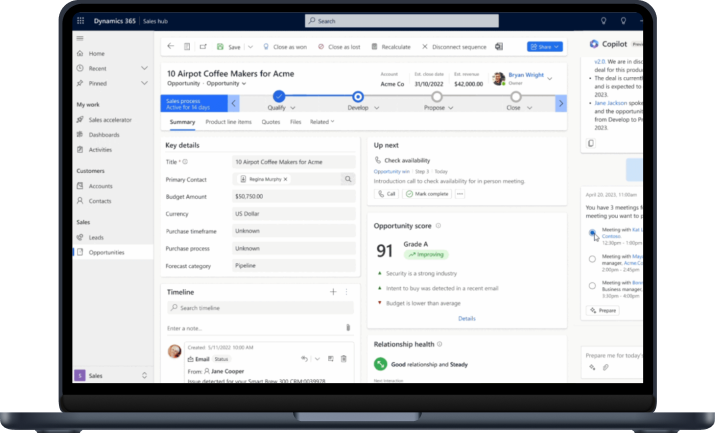Open the Sales area switcher

(112, 375)
